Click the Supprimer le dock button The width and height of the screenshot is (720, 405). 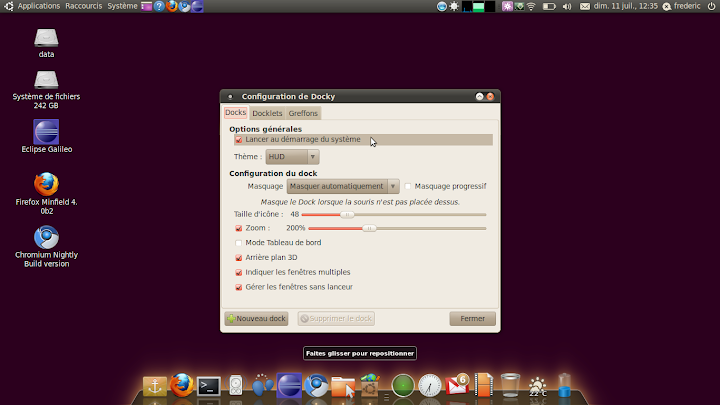[x=336, y=318]
